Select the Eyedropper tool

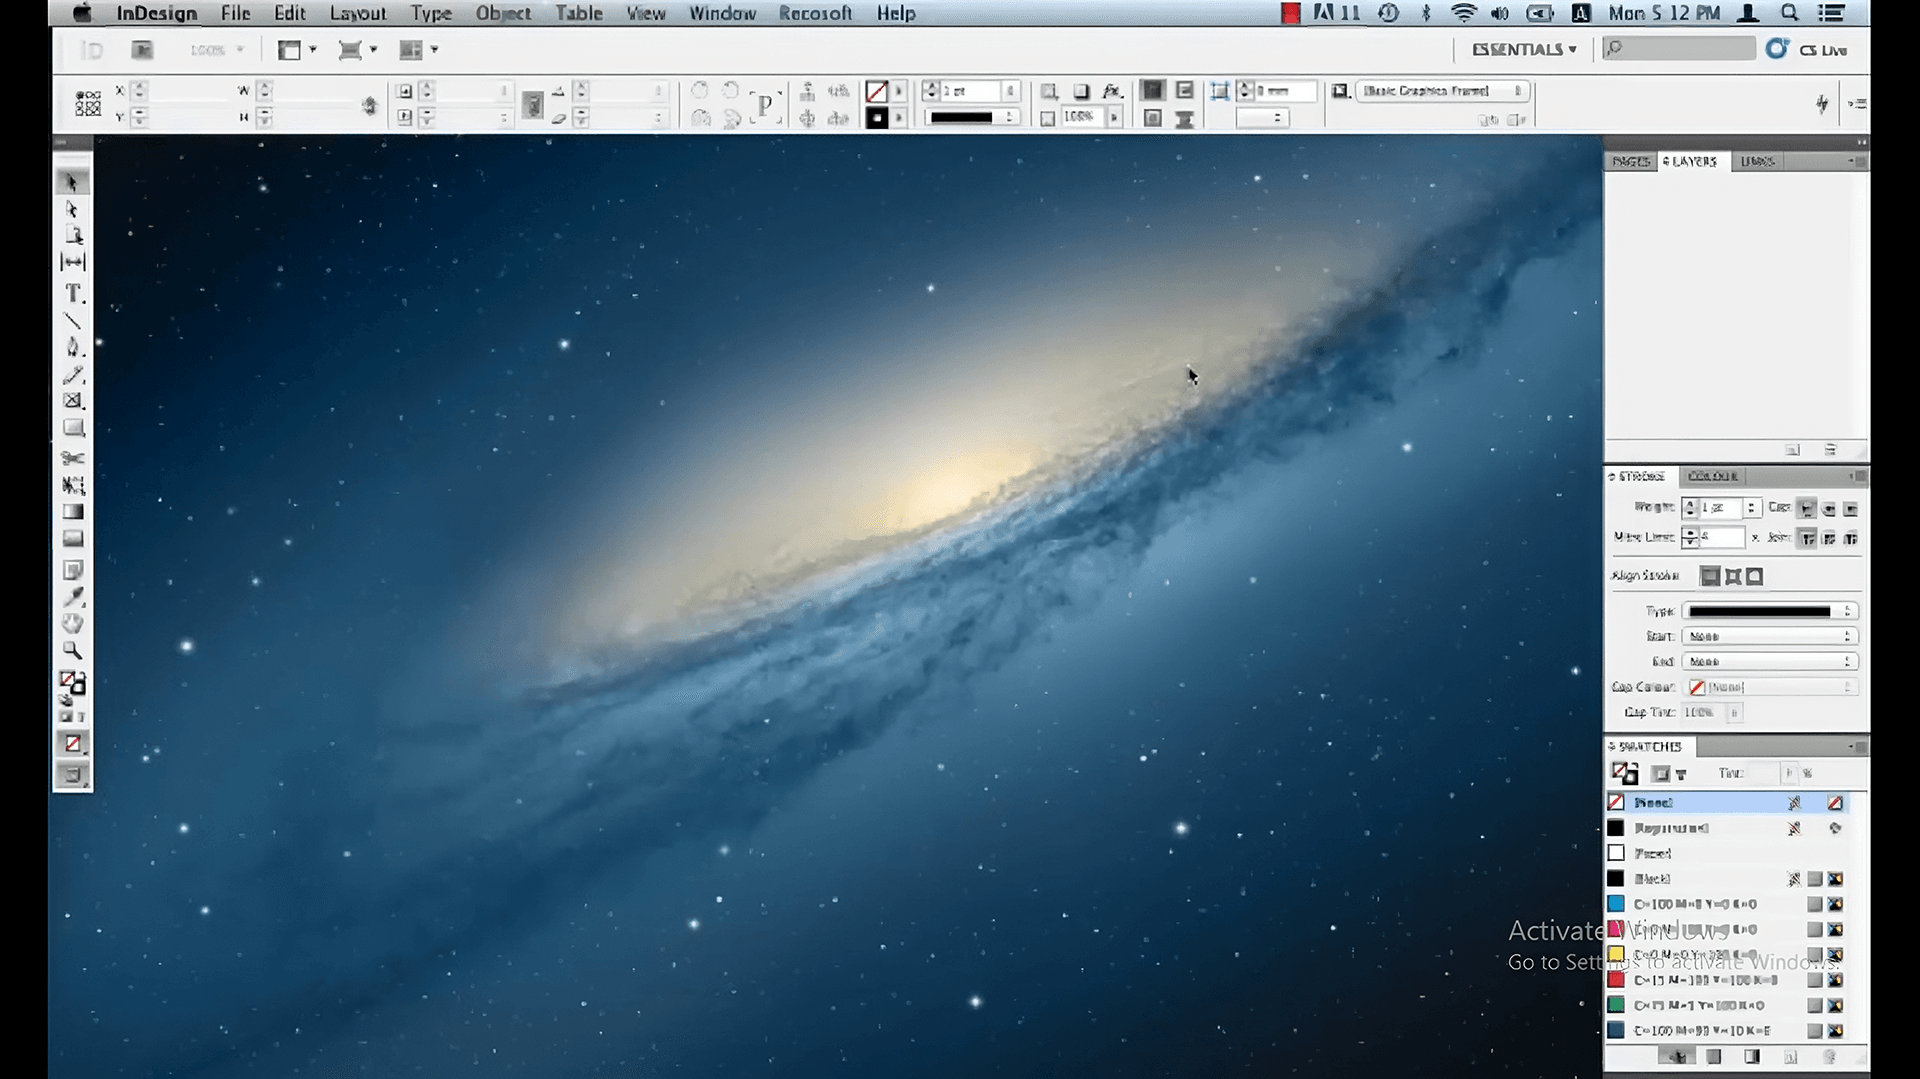(x=73, y=597)
